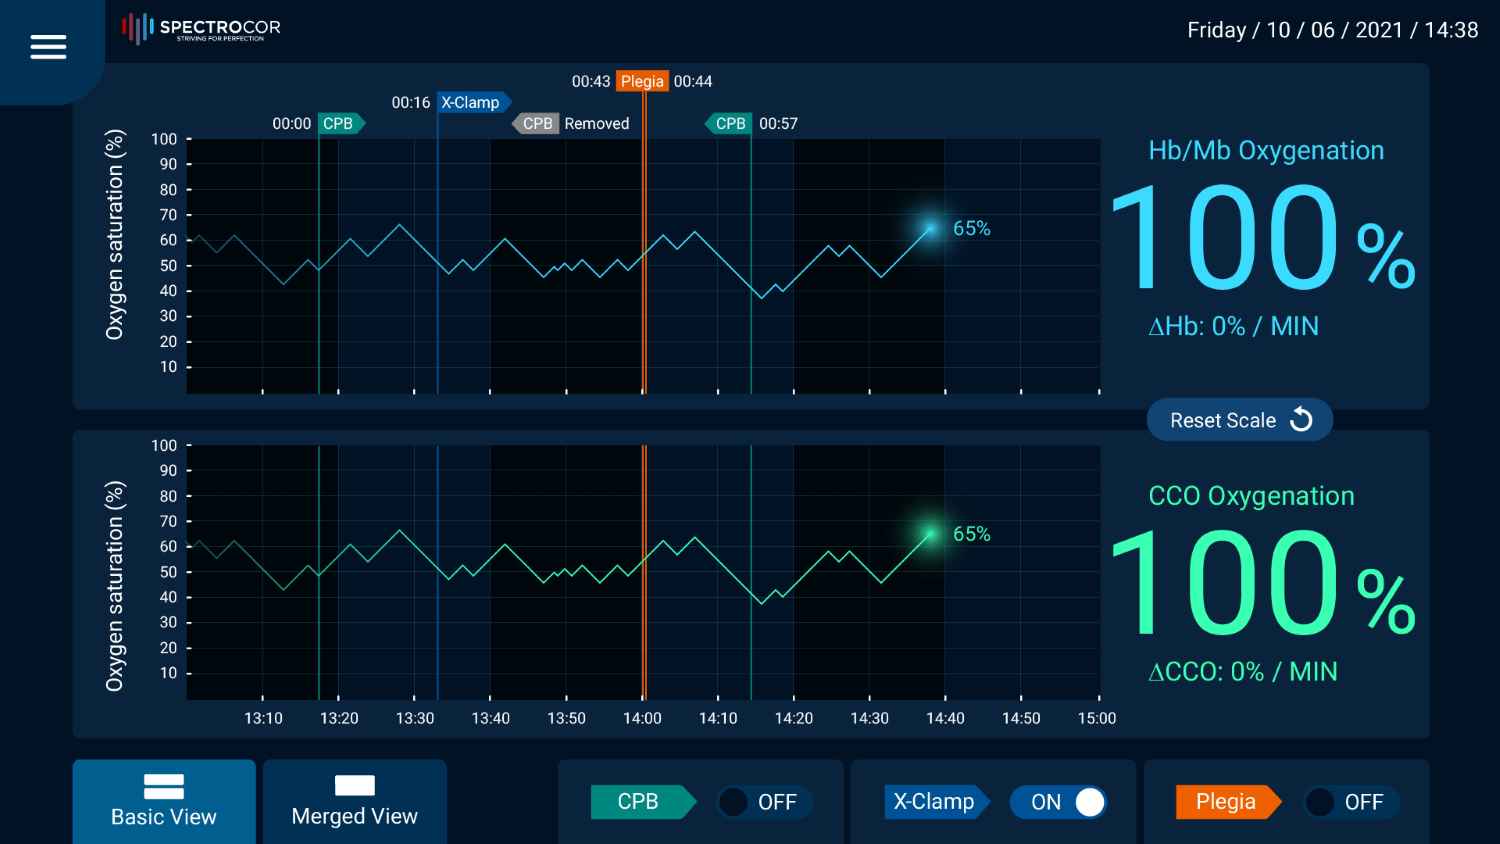The width and height of the screenshot is (1500, 844).
Task: Turn off the X-Clamp toggle
Action: 1058,802
